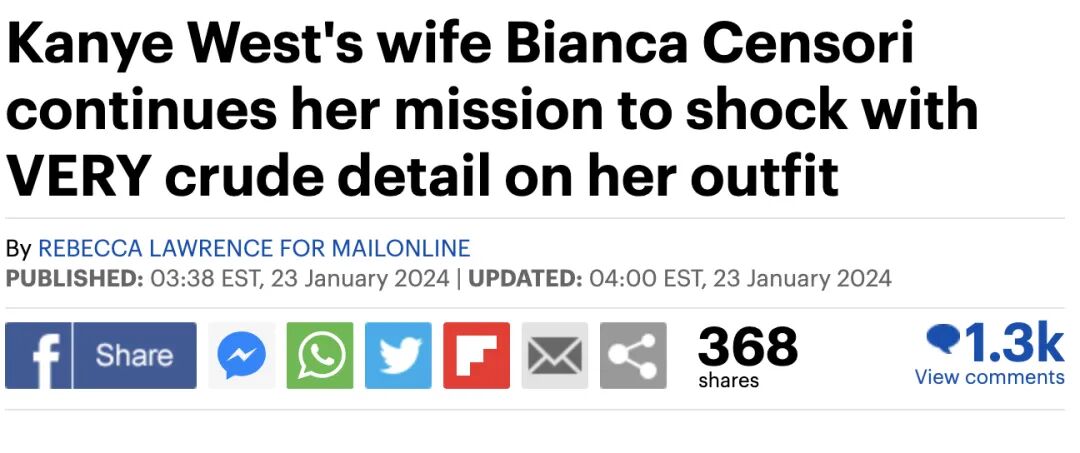This screenshot has width=1080, height=453.
Task: Click the Facebook 'f' logo
Action: pos(38,356)
